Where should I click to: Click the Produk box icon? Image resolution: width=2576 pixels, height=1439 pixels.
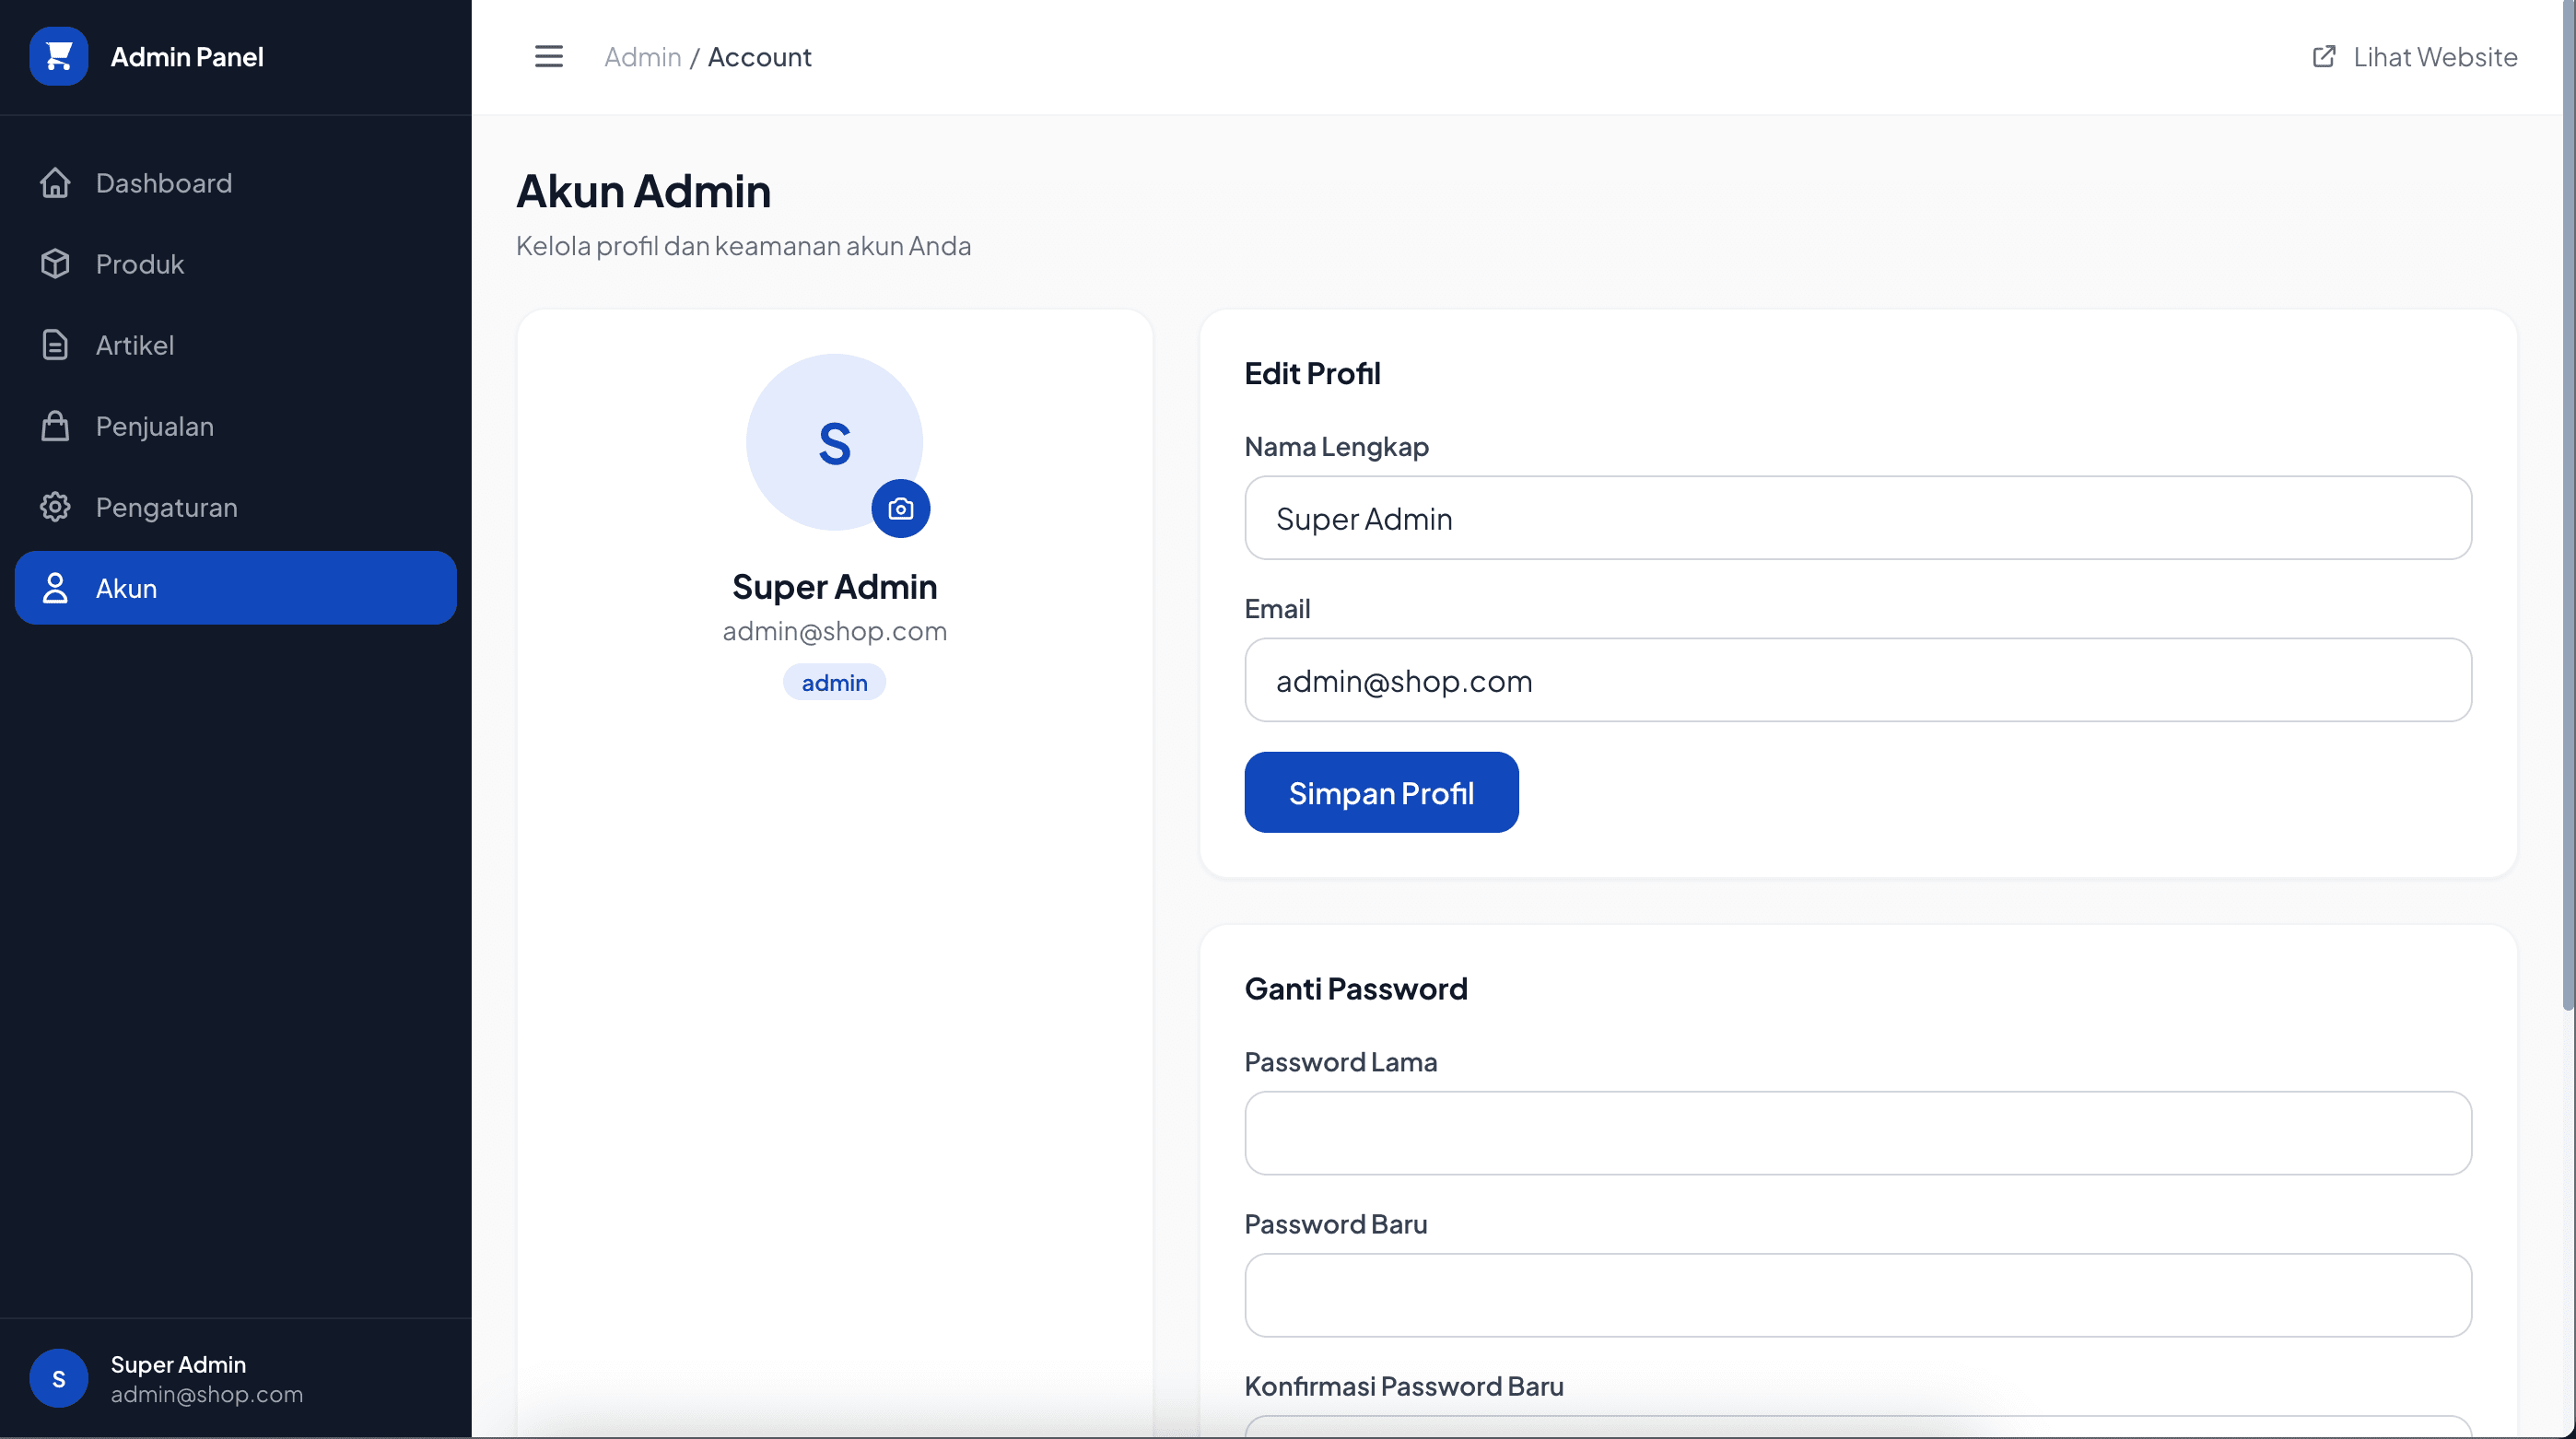[55, 264]
